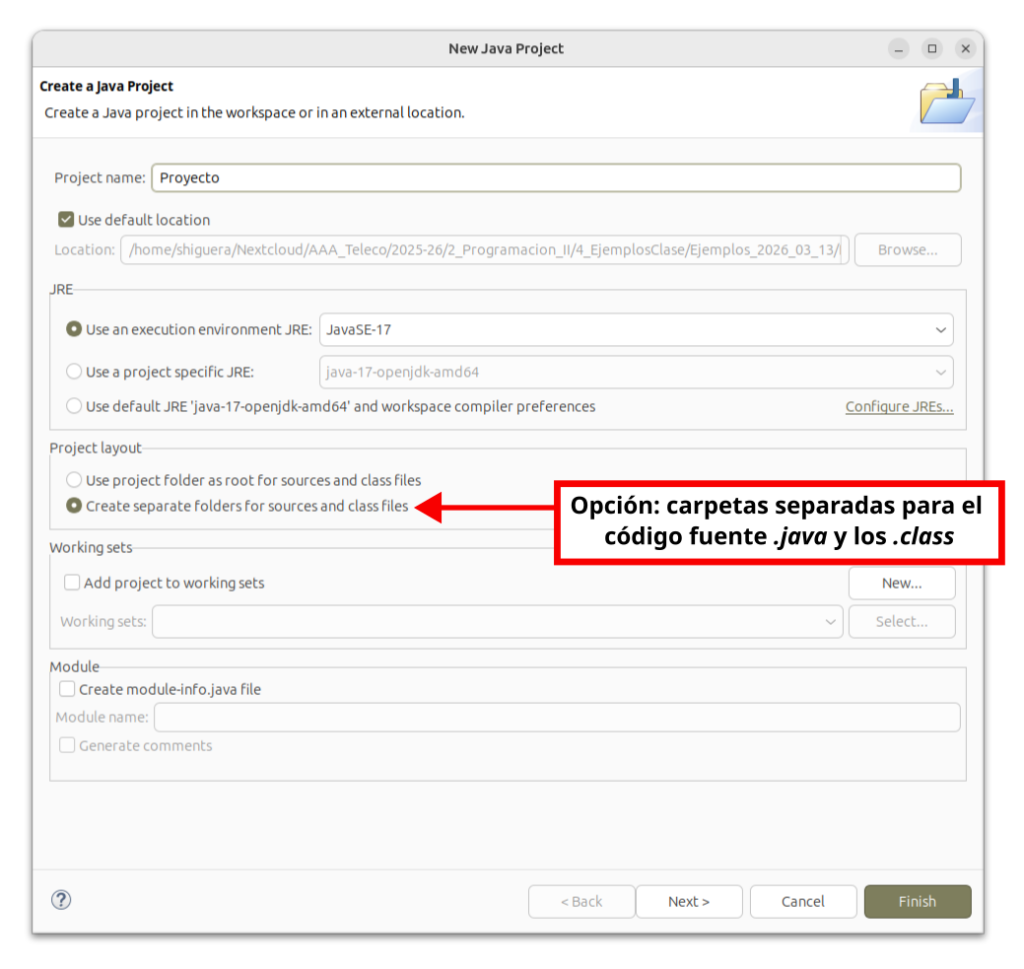
Task: Open the Configure JREs link
Action: pos(899,407)
